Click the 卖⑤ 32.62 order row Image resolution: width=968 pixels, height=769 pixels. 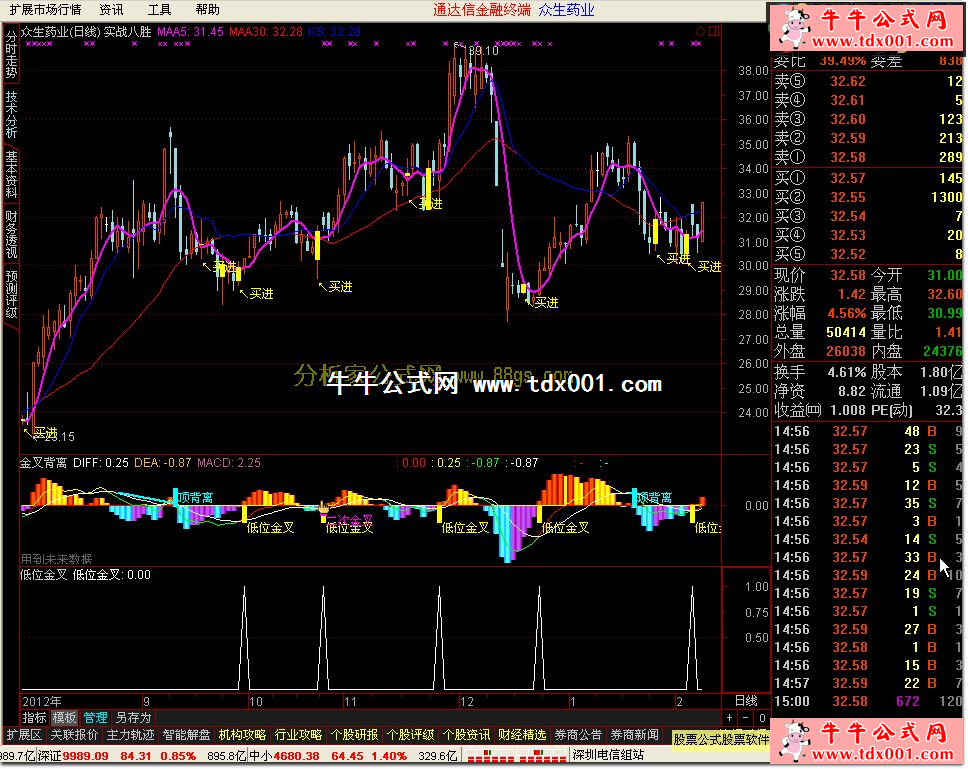coord(867,81)
